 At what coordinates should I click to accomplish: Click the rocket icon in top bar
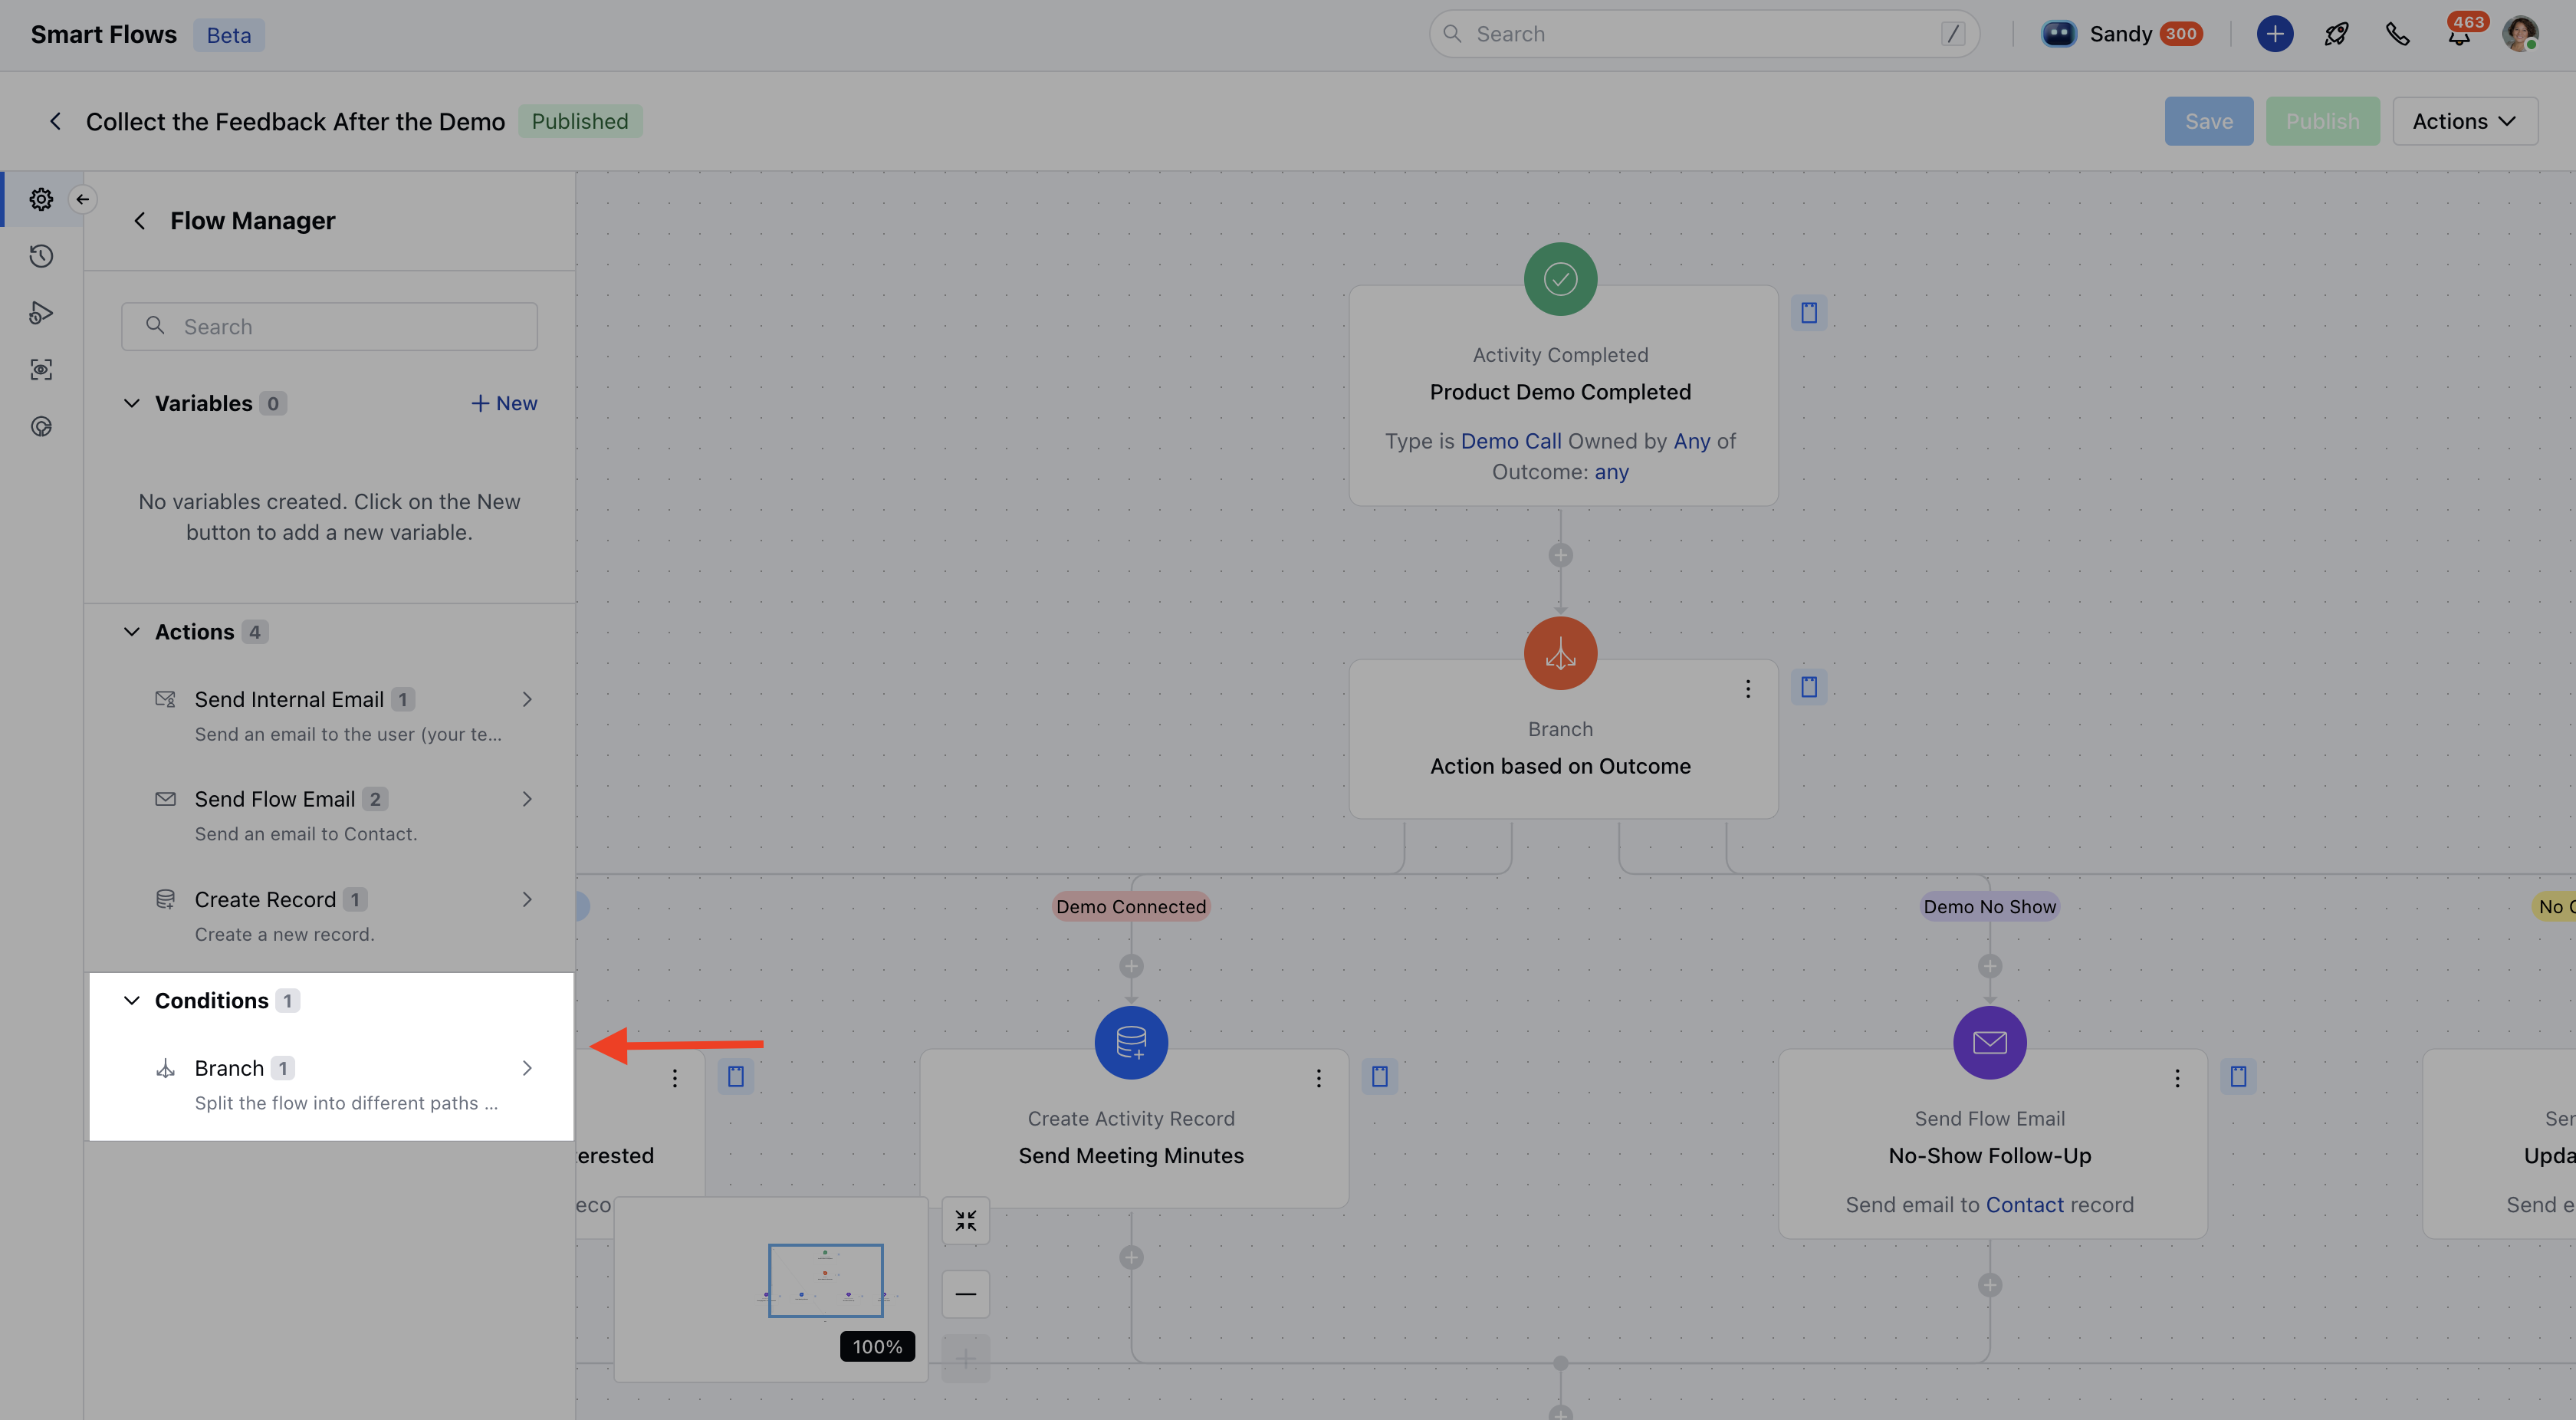click(x=2336, y=34)
